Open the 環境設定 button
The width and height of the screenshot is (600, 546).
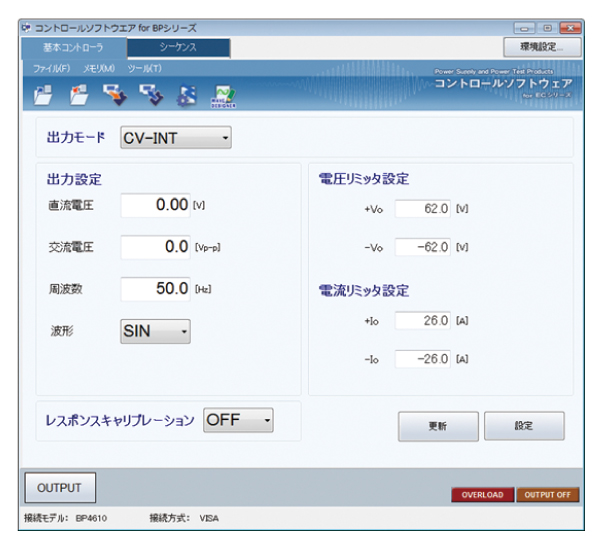pyautogui.click(x=541, y=46)
